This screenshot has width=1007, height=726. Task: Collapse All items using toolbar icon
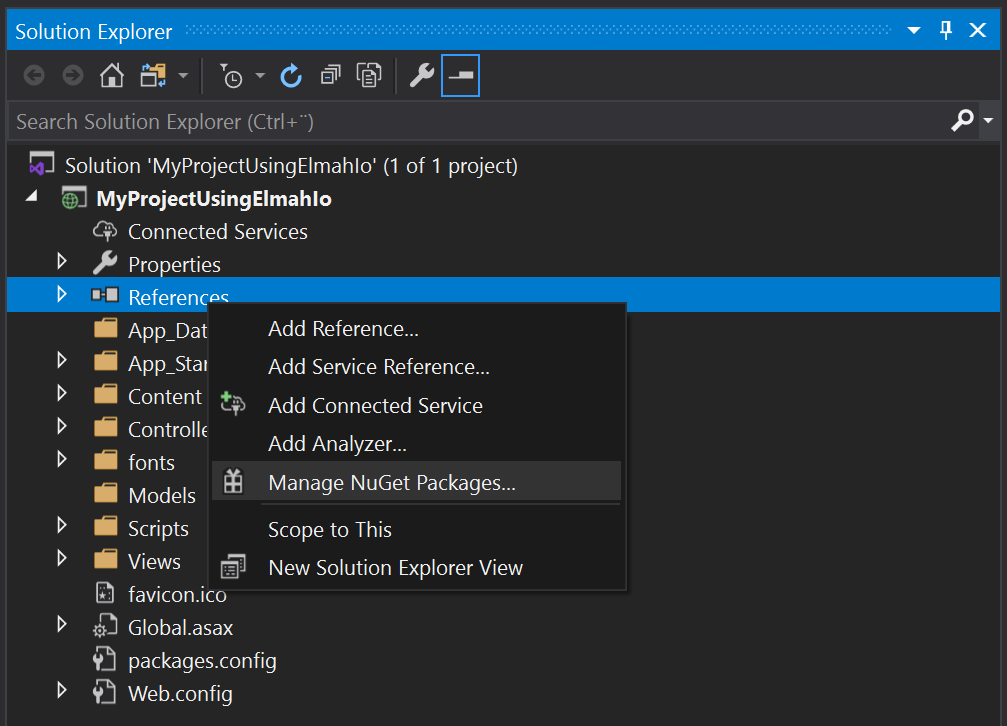tap(330, 75)
